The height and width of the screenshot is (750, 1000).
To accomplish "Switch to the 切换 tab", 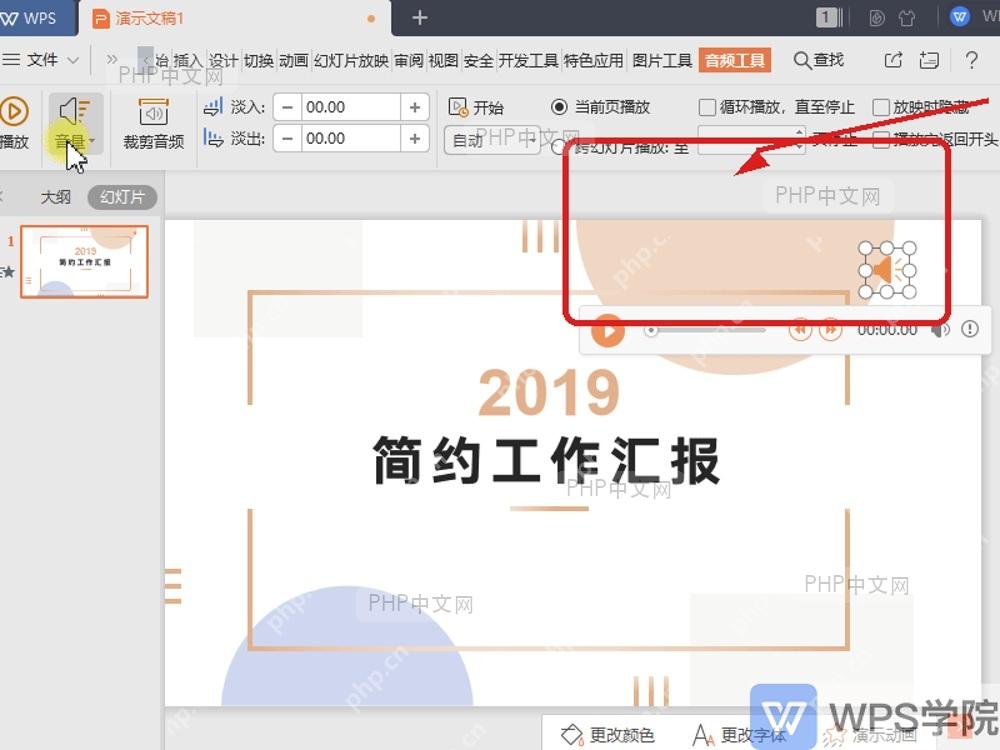I will (x=258, y=61).
